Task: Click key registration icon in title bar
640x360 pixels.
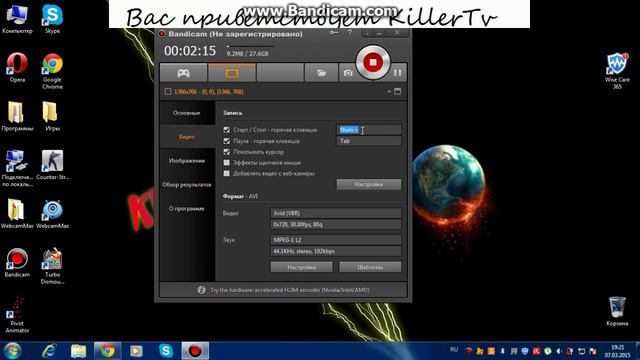Action: click(334, 33)
